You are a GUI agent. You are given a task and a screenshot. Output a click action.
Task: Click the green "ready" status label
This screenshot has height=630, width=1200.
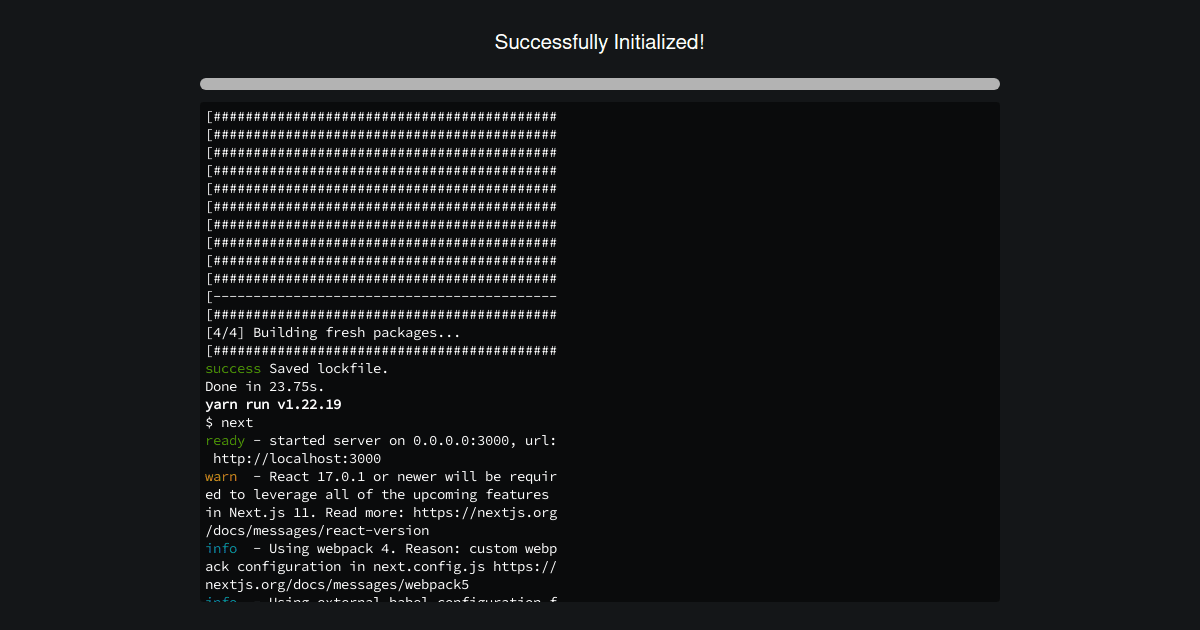tap(224, 441)
